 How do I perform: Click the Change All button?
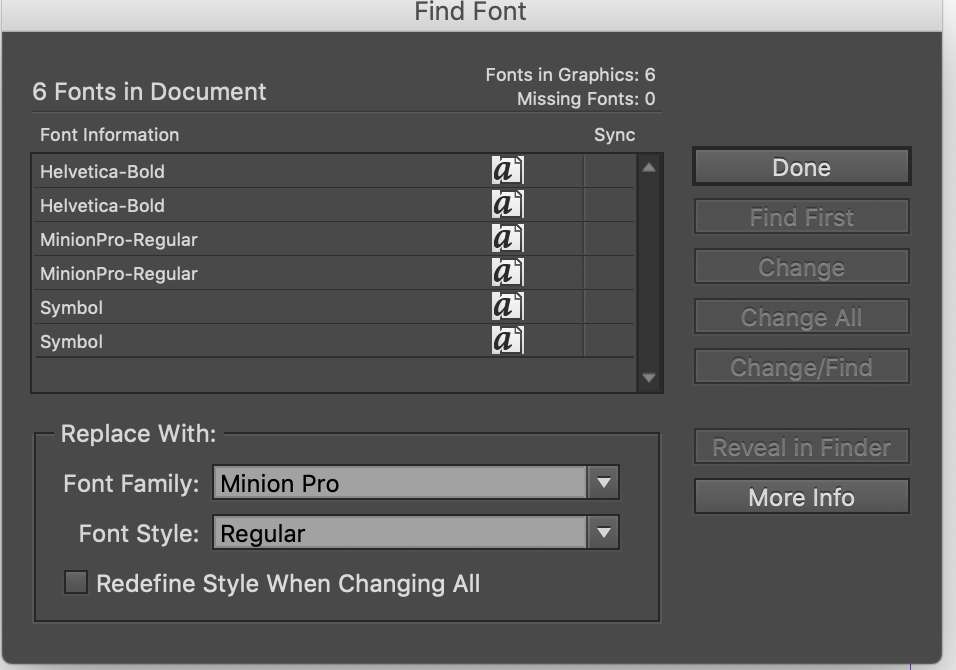point(800,316)
